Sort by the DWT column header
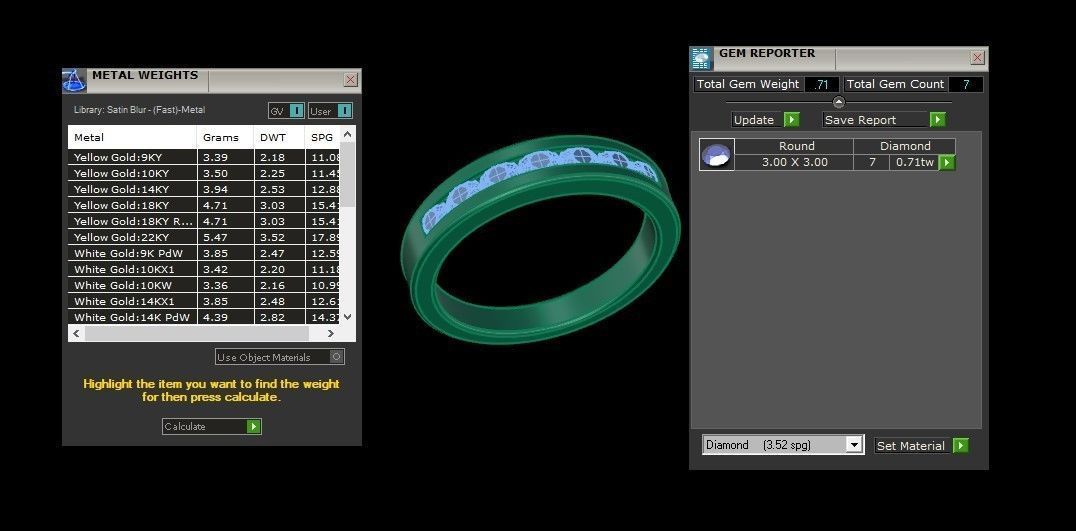 pos(279,137)
